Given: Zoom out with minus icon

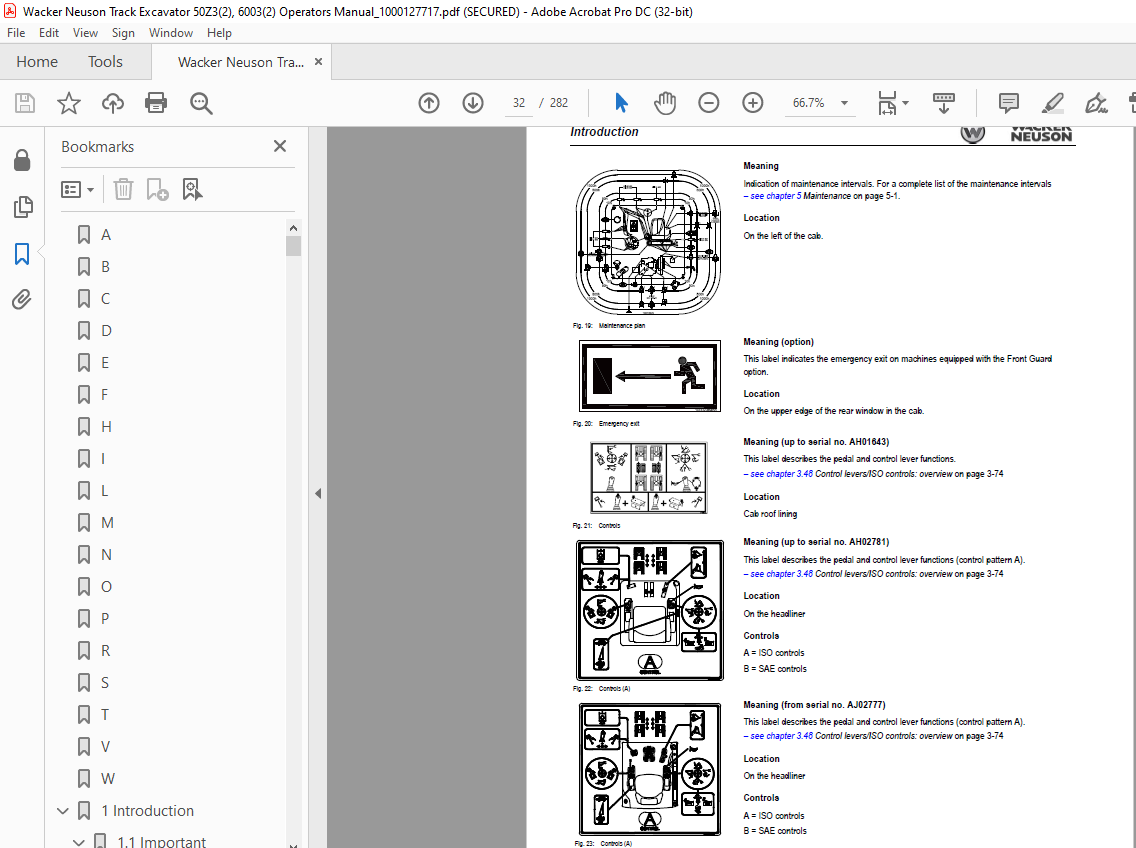Looking at the screenshot, I should pos(709,103).
